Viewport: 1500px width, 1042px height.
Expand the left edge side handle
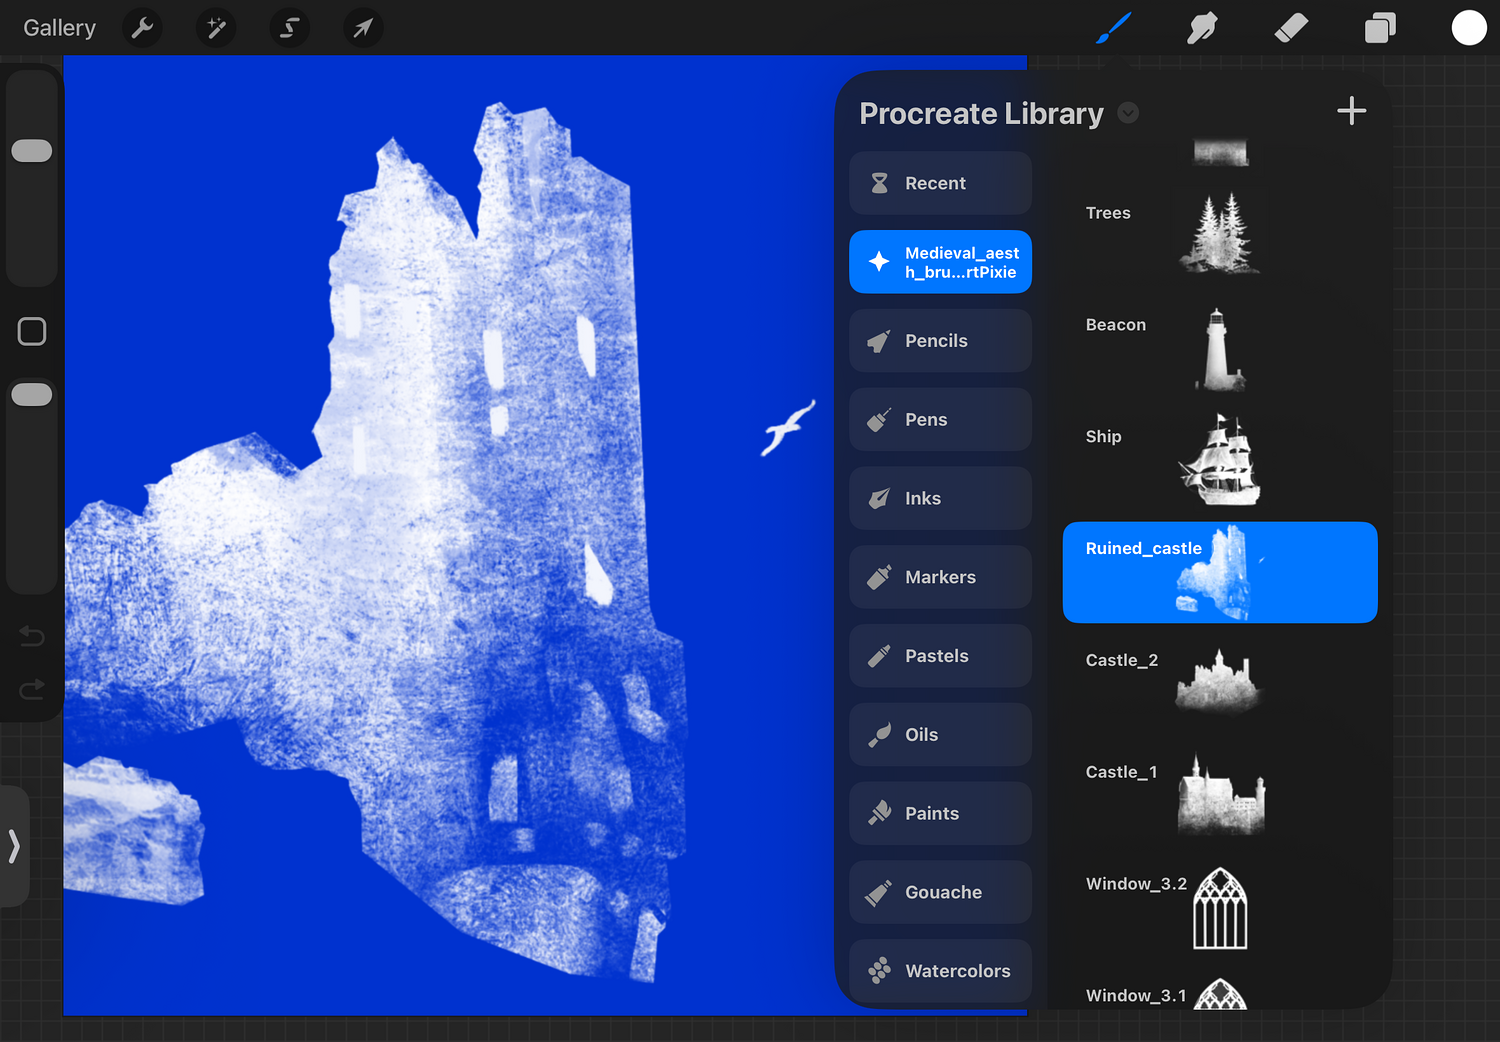coord(14,846)
